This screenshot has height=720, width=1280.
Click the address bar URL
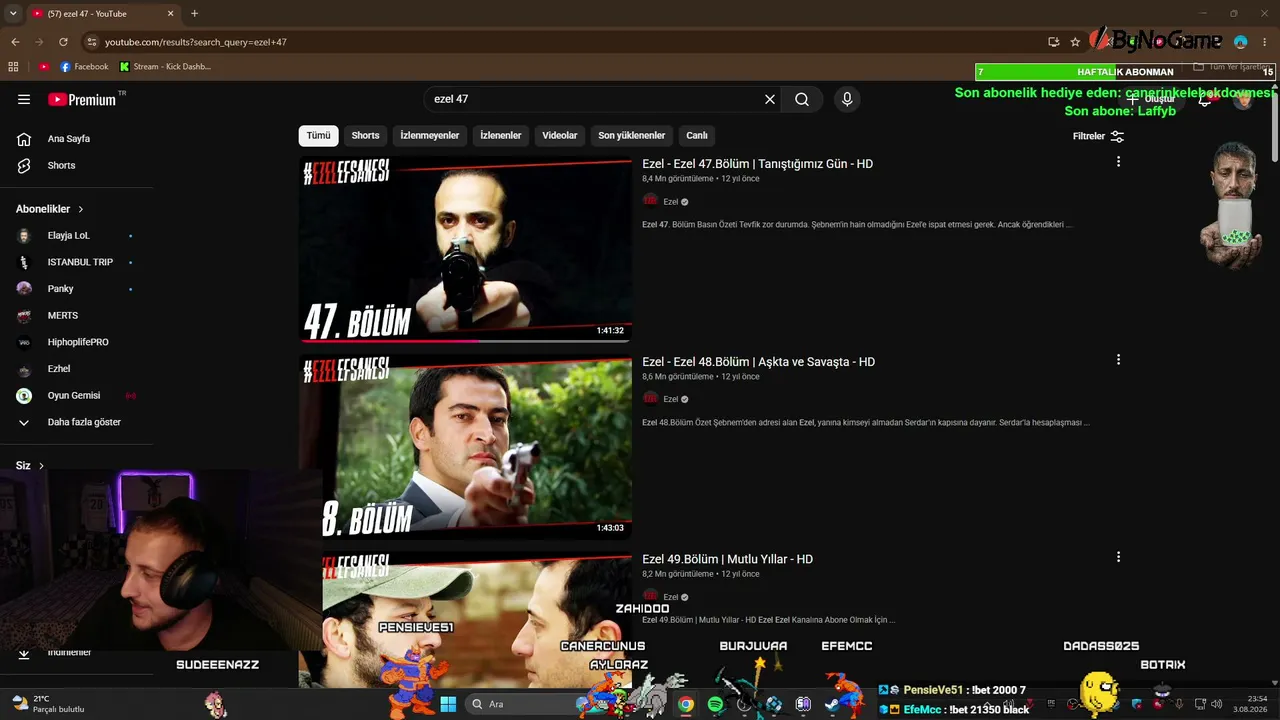(x=196, y=42)
